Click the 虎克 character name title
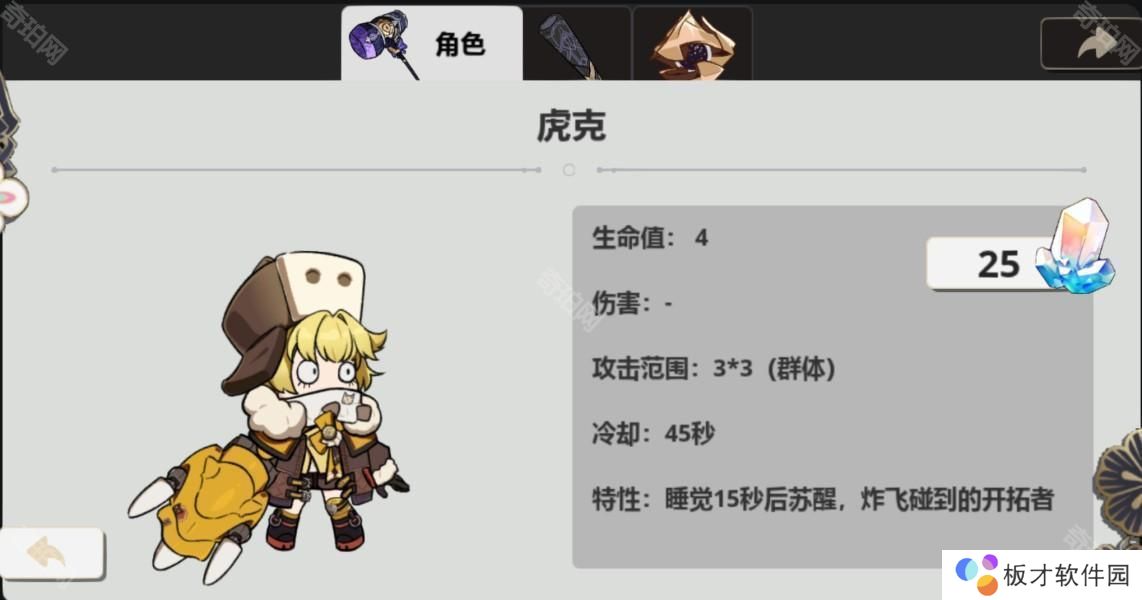The width and height of the screenshot is (1142, 600). [x=571, y=126]
